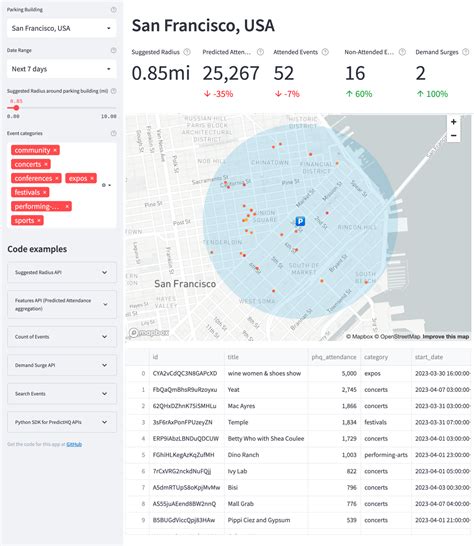
Task: Remove the festivals category tag
Action: click(x=45, y=192)
